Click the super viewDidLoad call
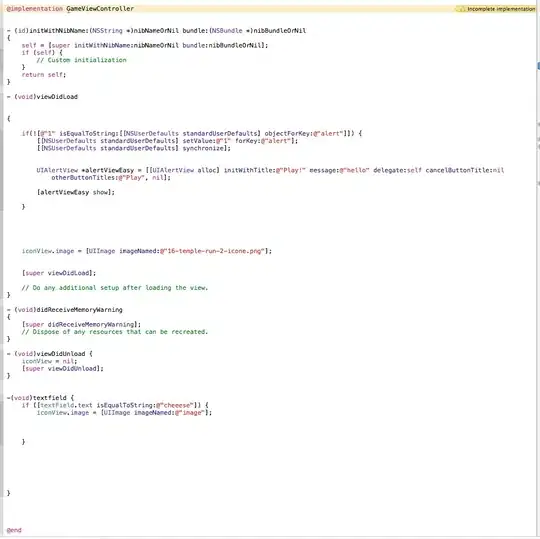540x539 pixels. click(59, 273)
